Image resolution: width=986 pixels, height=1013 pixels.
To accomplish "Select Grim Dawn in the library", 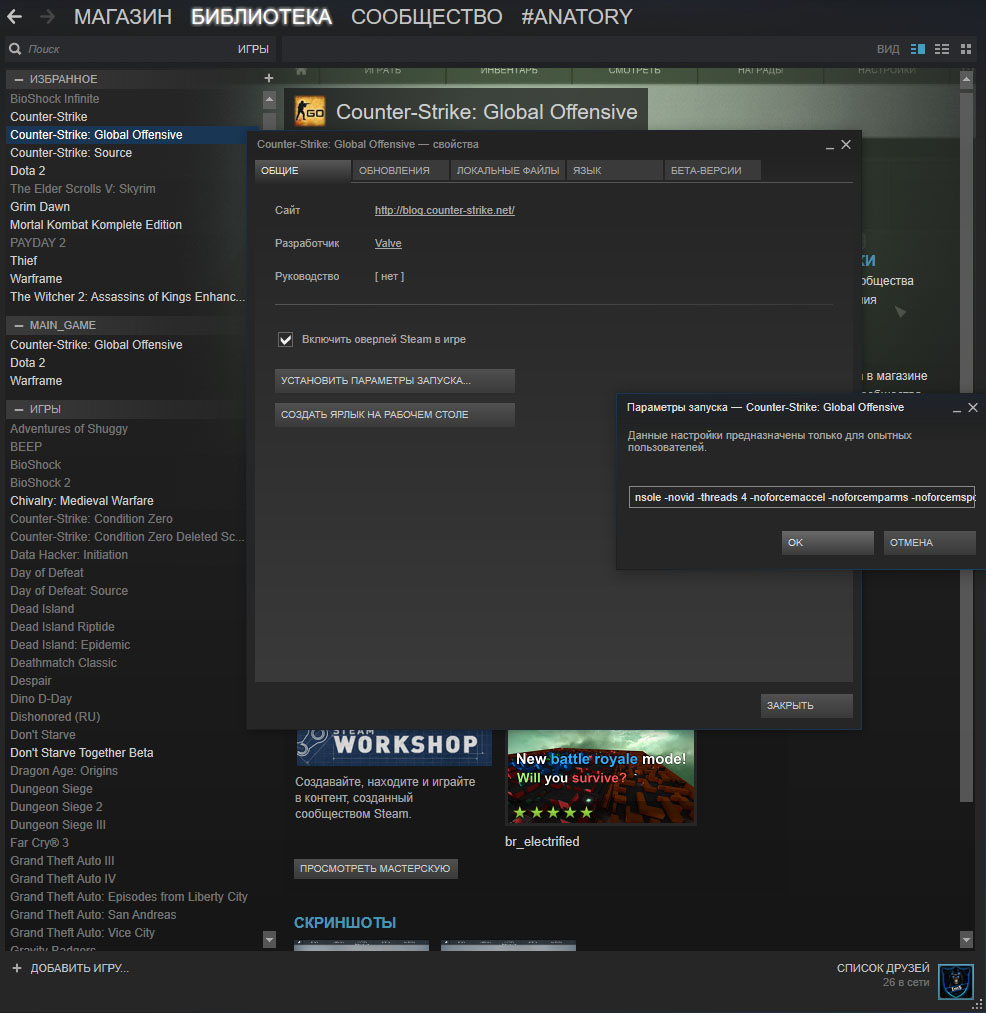I will coord(40,207).
